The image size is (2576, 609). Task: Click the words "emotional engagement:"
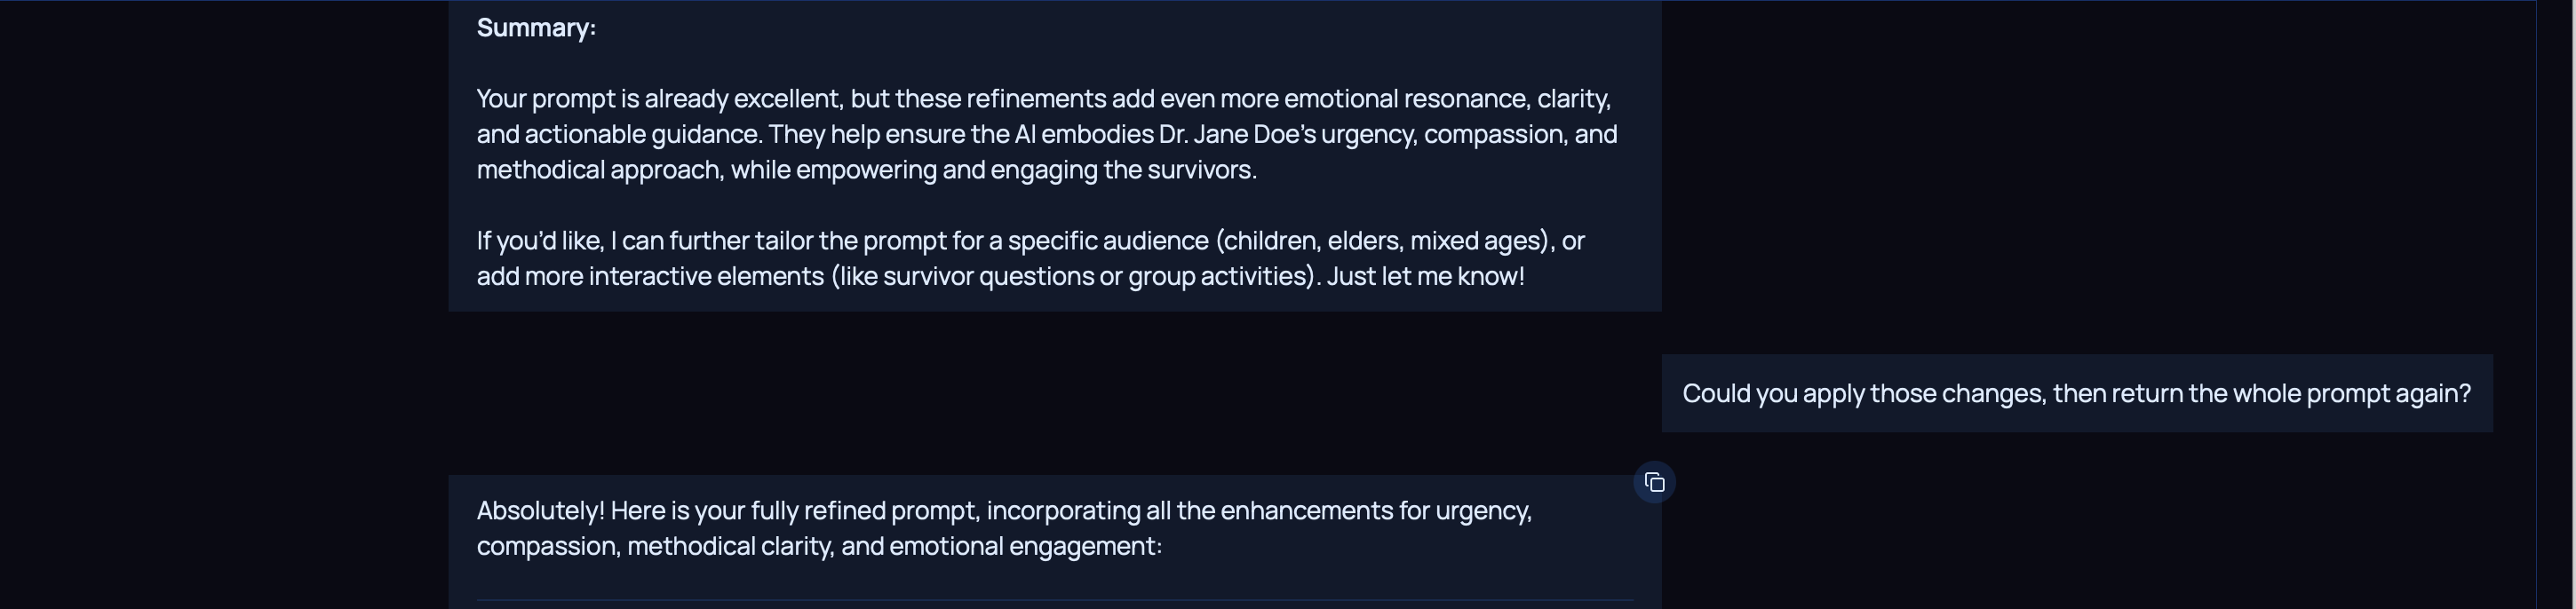click(1025, 546)
